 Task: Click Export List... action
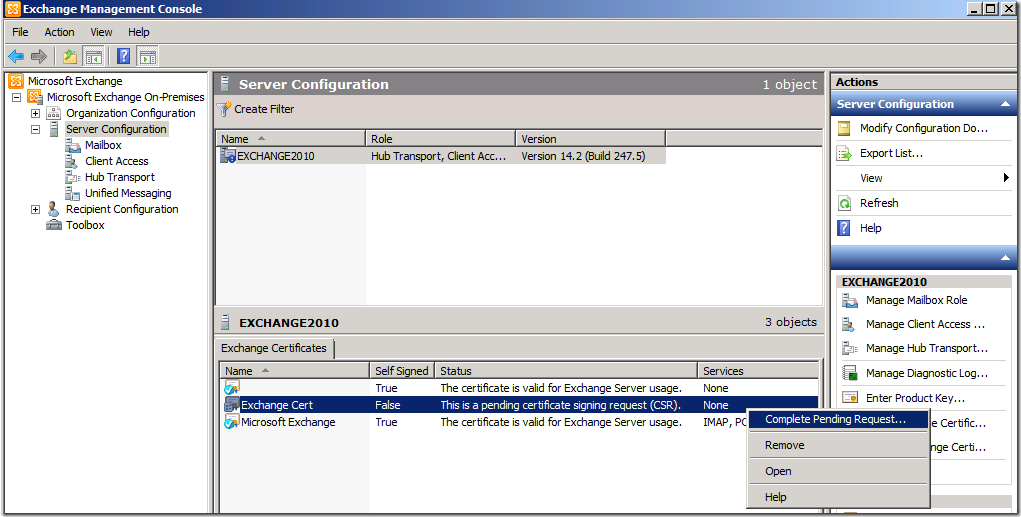click(x=891, y=154)
